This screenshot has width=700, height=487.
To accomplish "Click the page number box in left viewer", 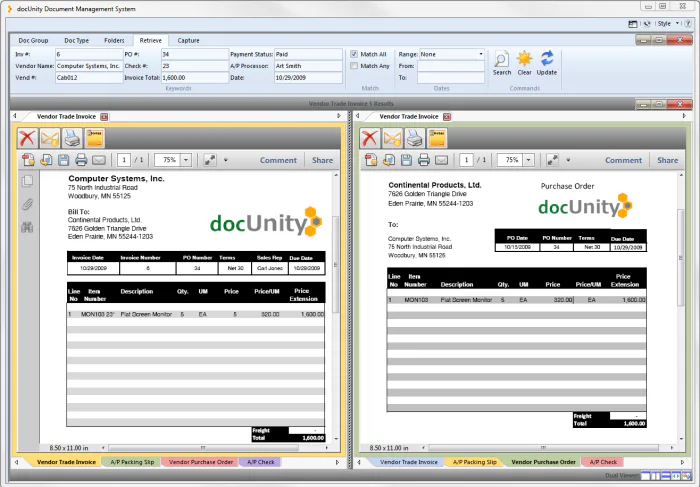I will point(124,160).
